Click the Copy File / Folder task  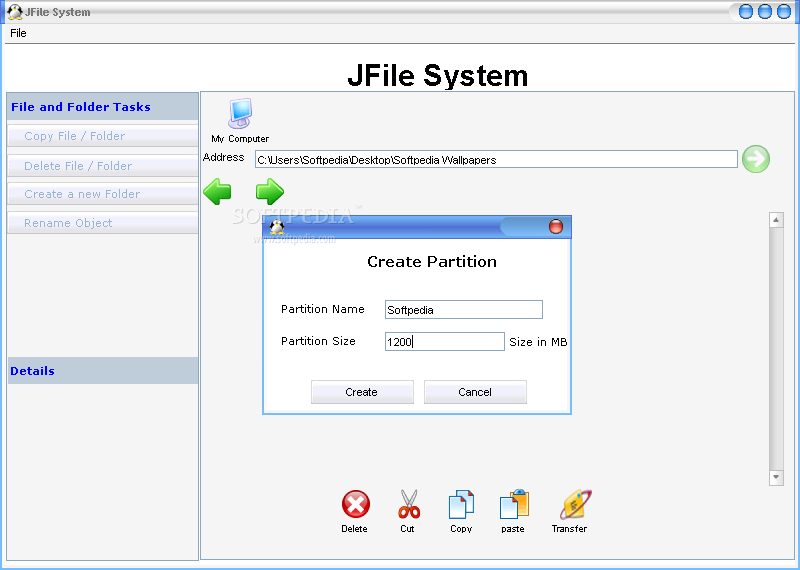[103, 136]
